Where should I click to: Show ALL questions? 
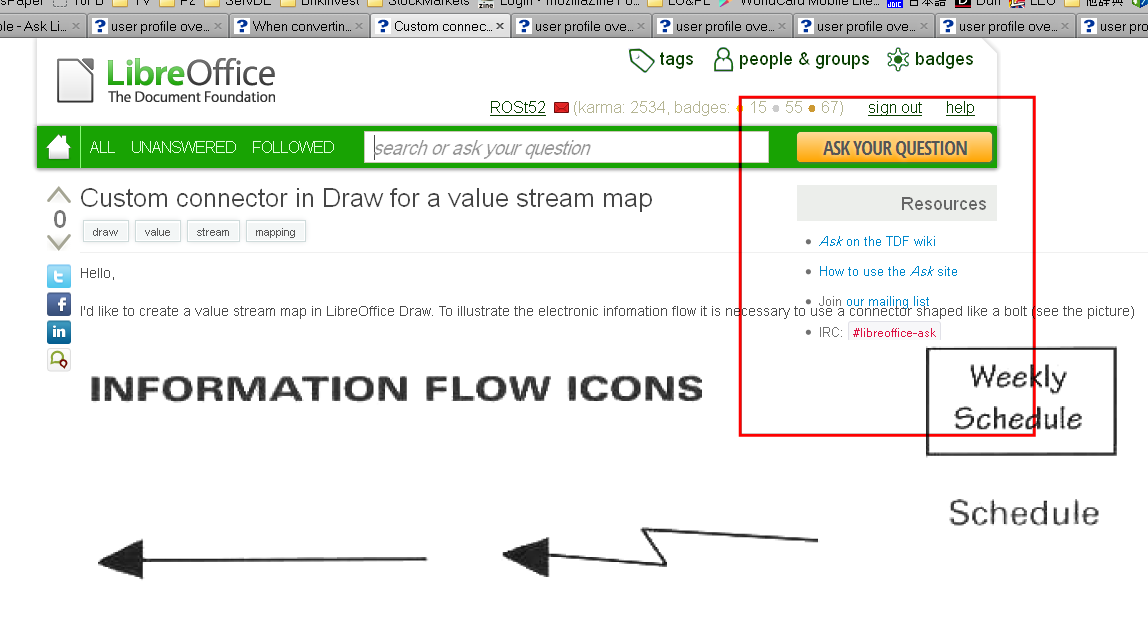(x=102, y=147)
